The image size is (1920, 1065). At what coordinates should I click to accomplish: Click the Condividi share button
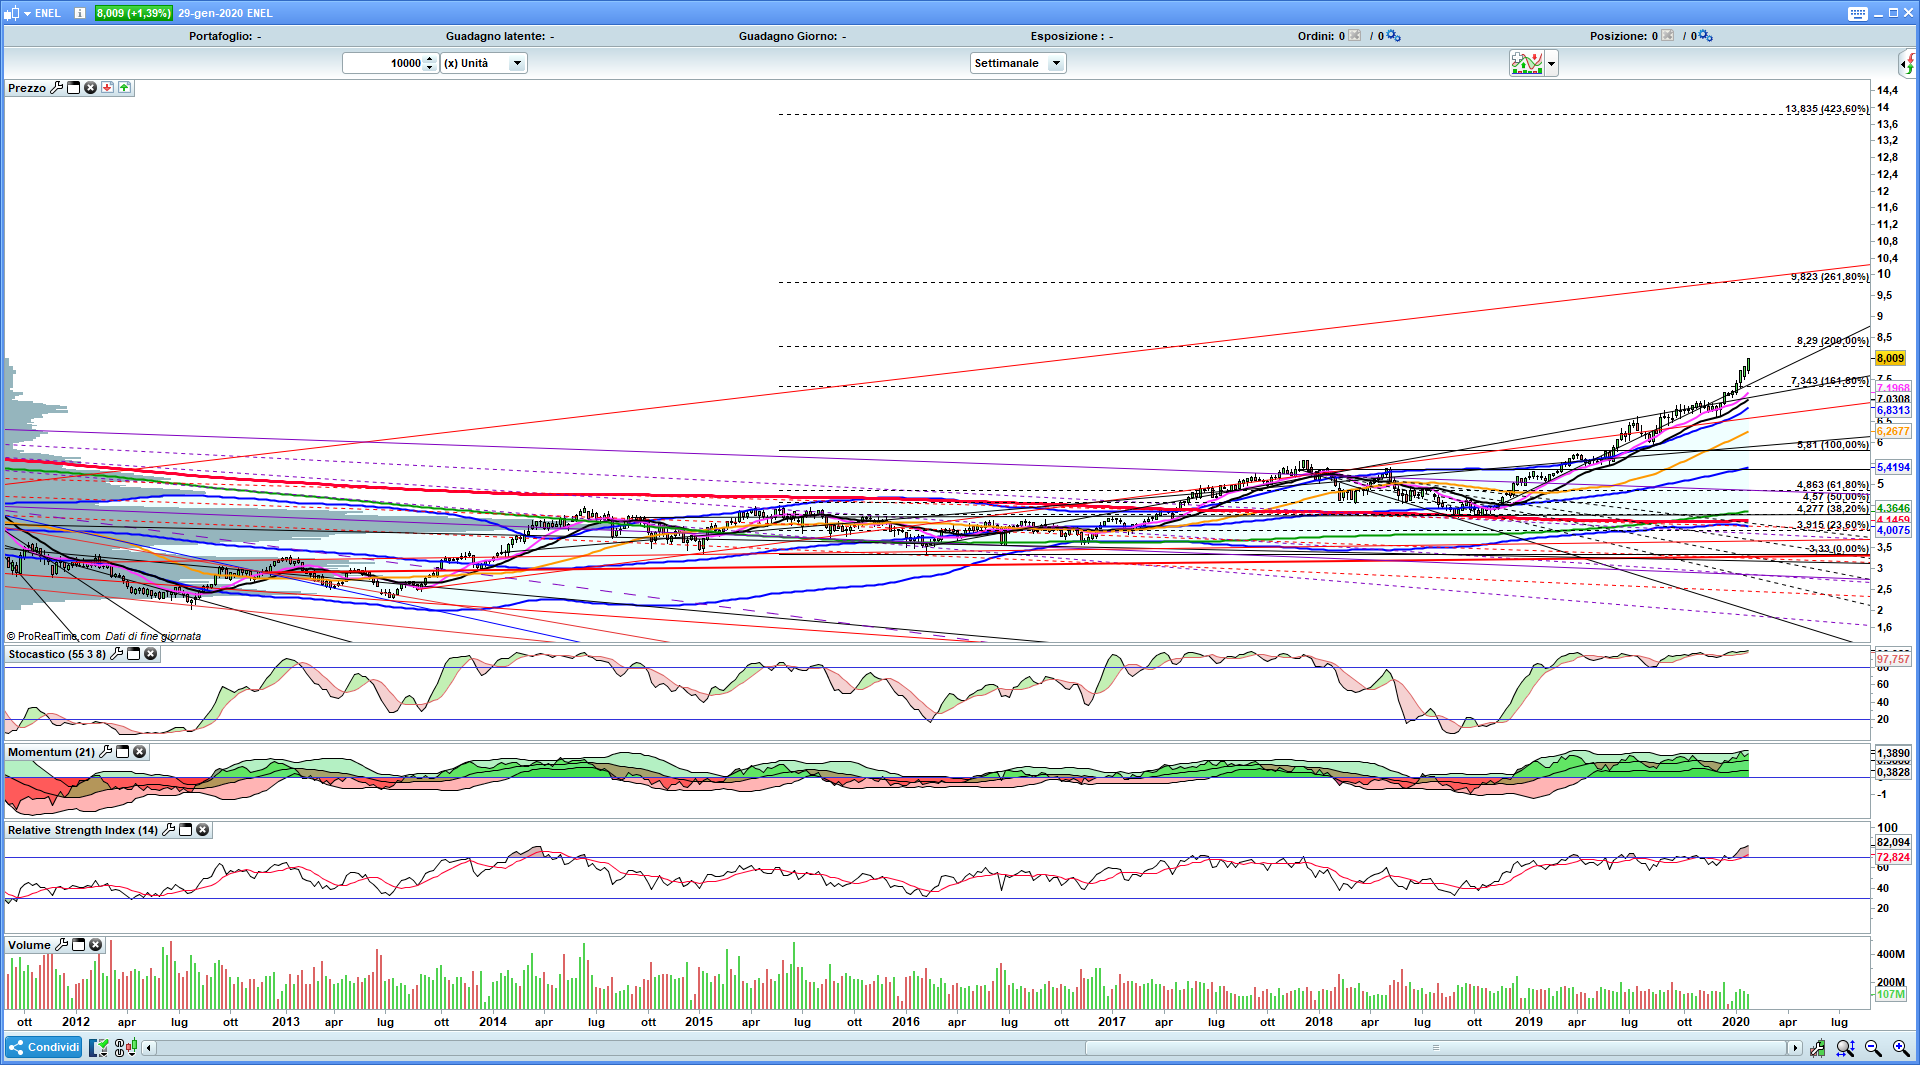tap(44, 1047)
